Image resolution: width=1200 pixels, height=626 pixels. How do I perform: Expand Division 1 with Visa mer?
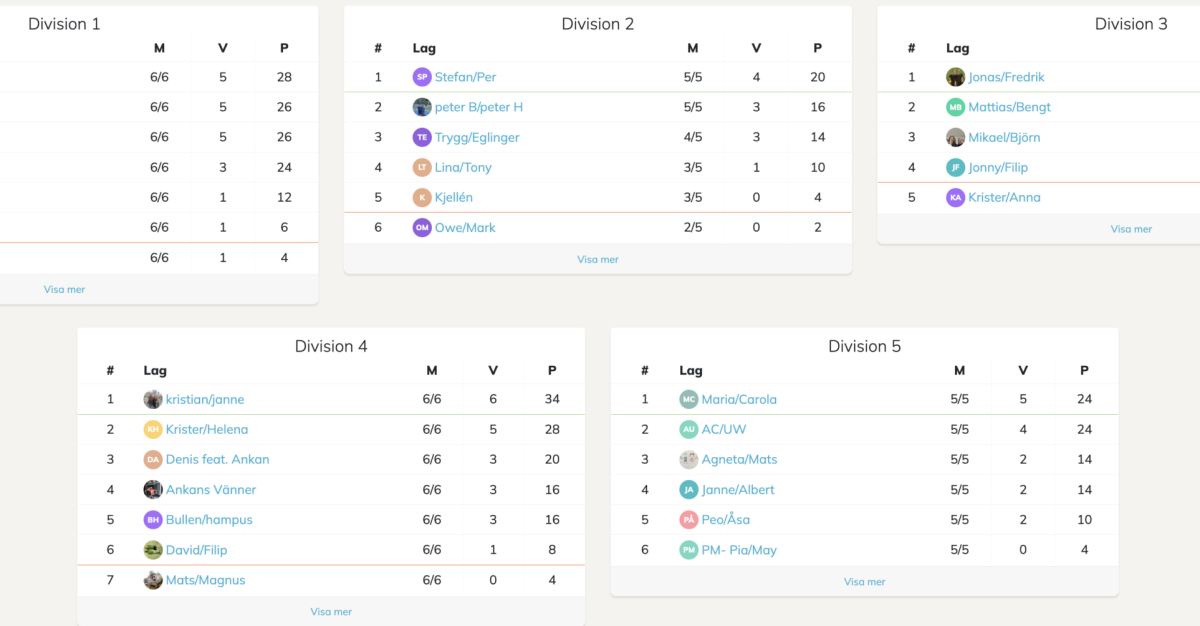(65, 289)
